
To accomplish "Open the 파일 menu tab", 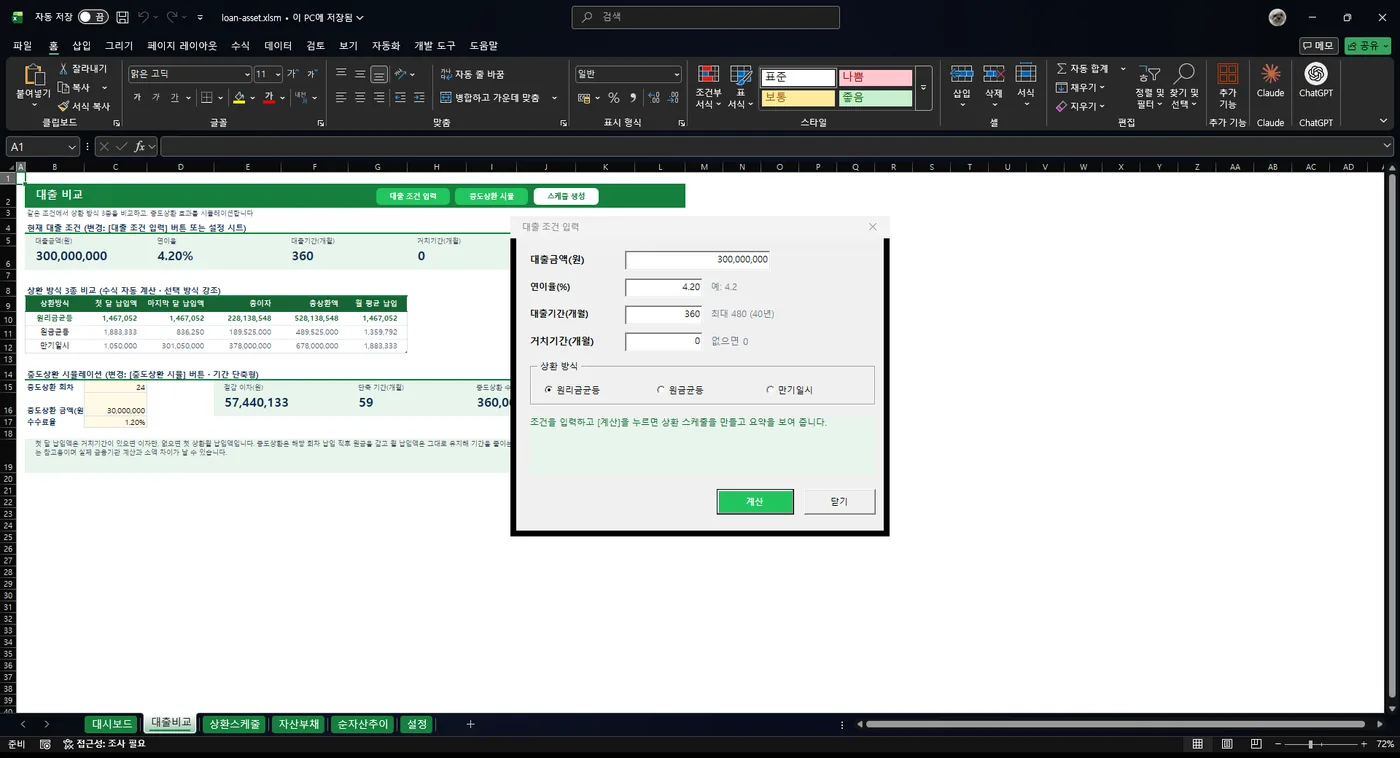I will 22,46.
